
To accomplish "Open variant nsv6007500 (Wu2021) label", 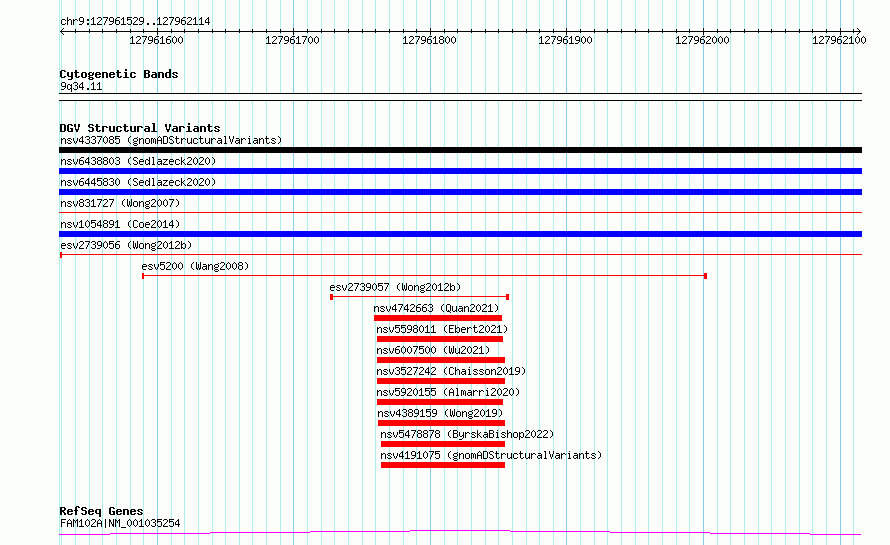I will pos(433,350).
